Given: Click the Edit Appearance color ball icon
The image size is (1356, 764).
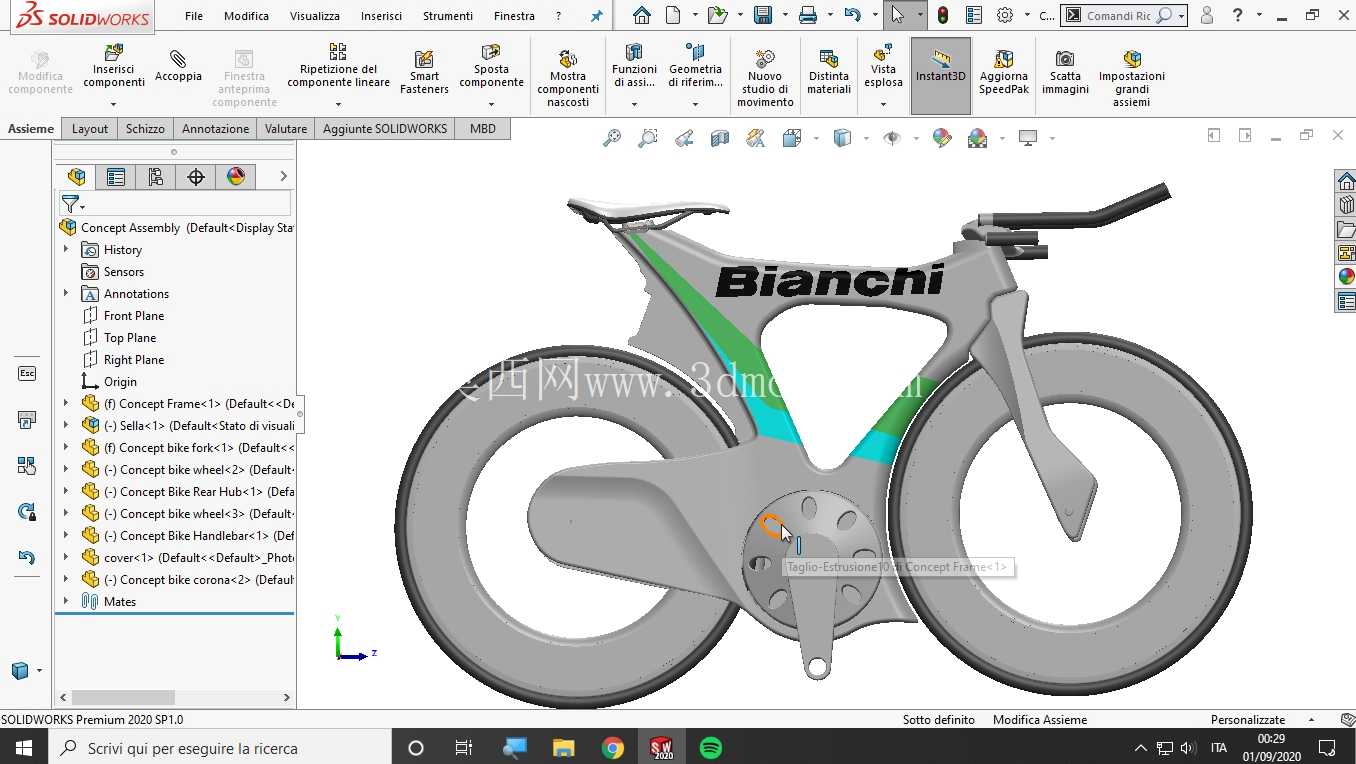Looking at the screenshot, I should [942, 138].
